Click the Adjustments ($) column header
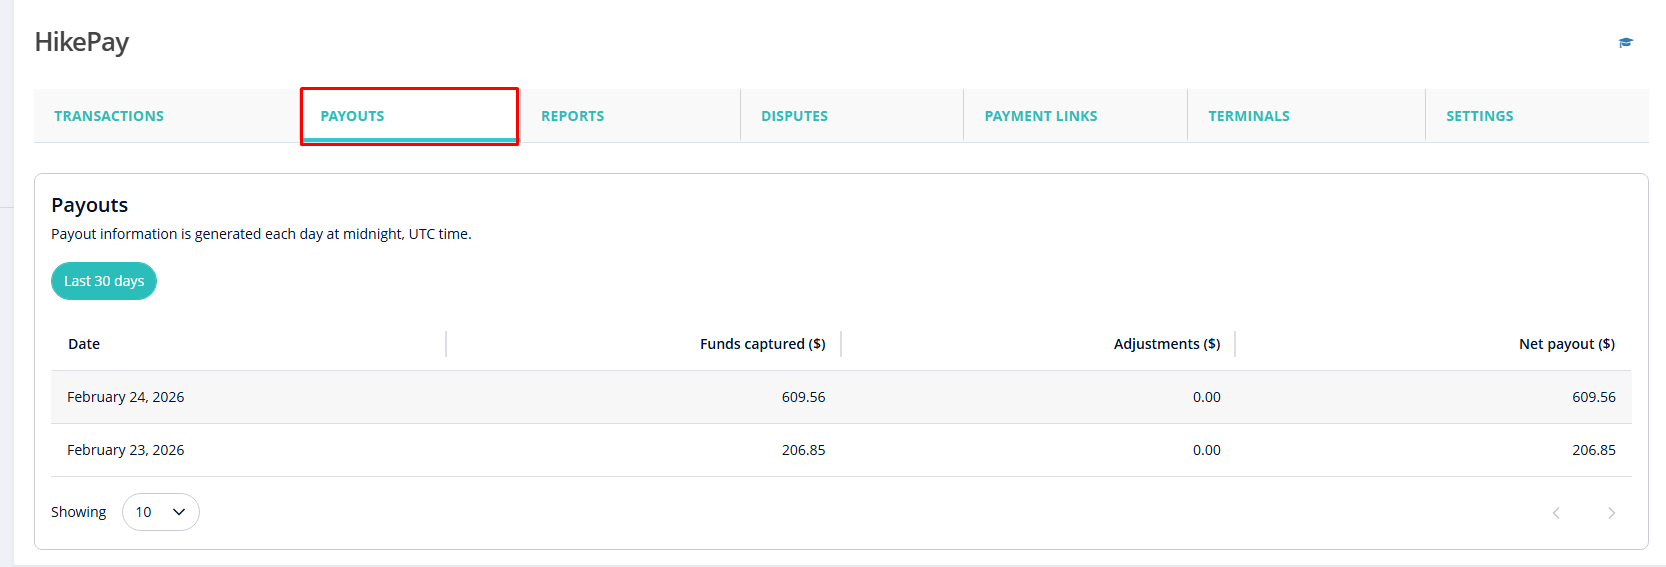Screen dimensions: 1666x567 coord(1166,344)
